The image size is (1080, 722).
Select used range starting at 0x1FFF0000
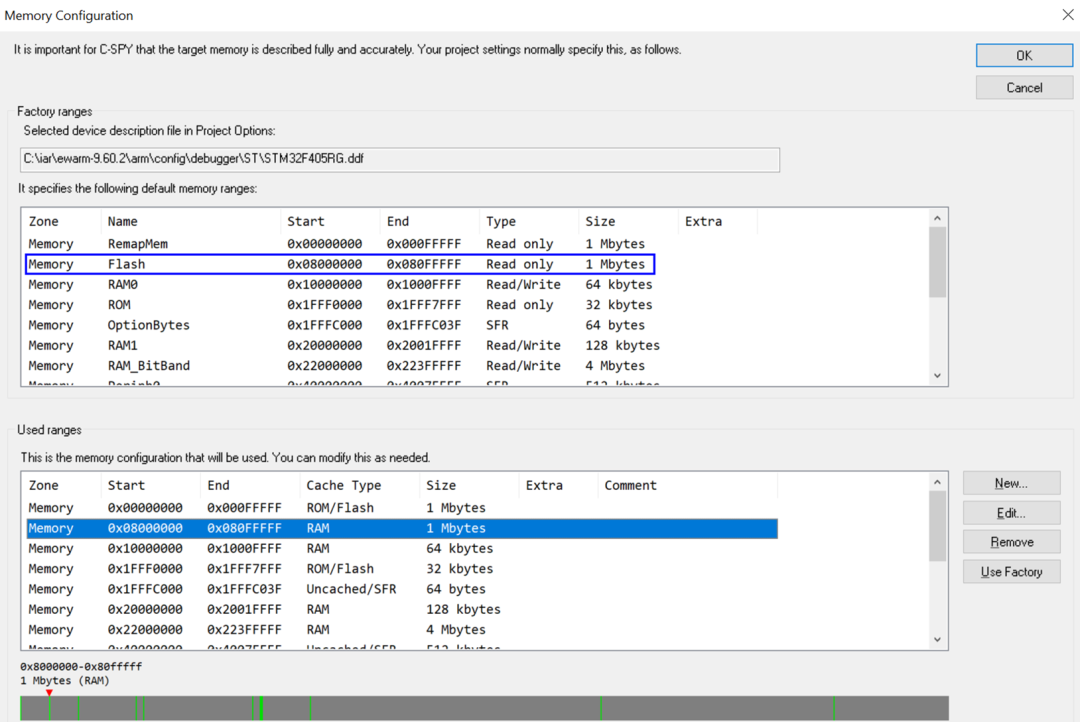click(x=402, y=569)
